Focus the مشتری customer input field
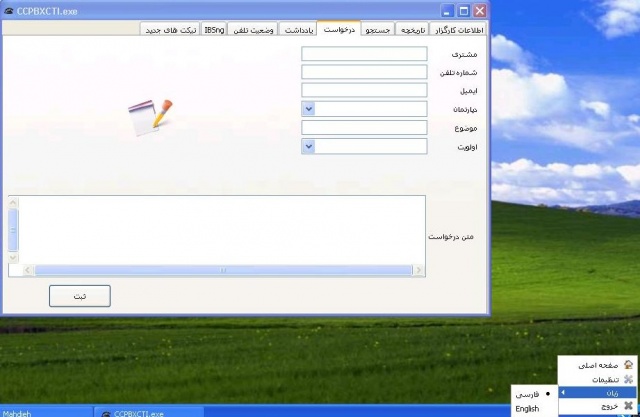 pyautogui.click(x=364, y=53)
